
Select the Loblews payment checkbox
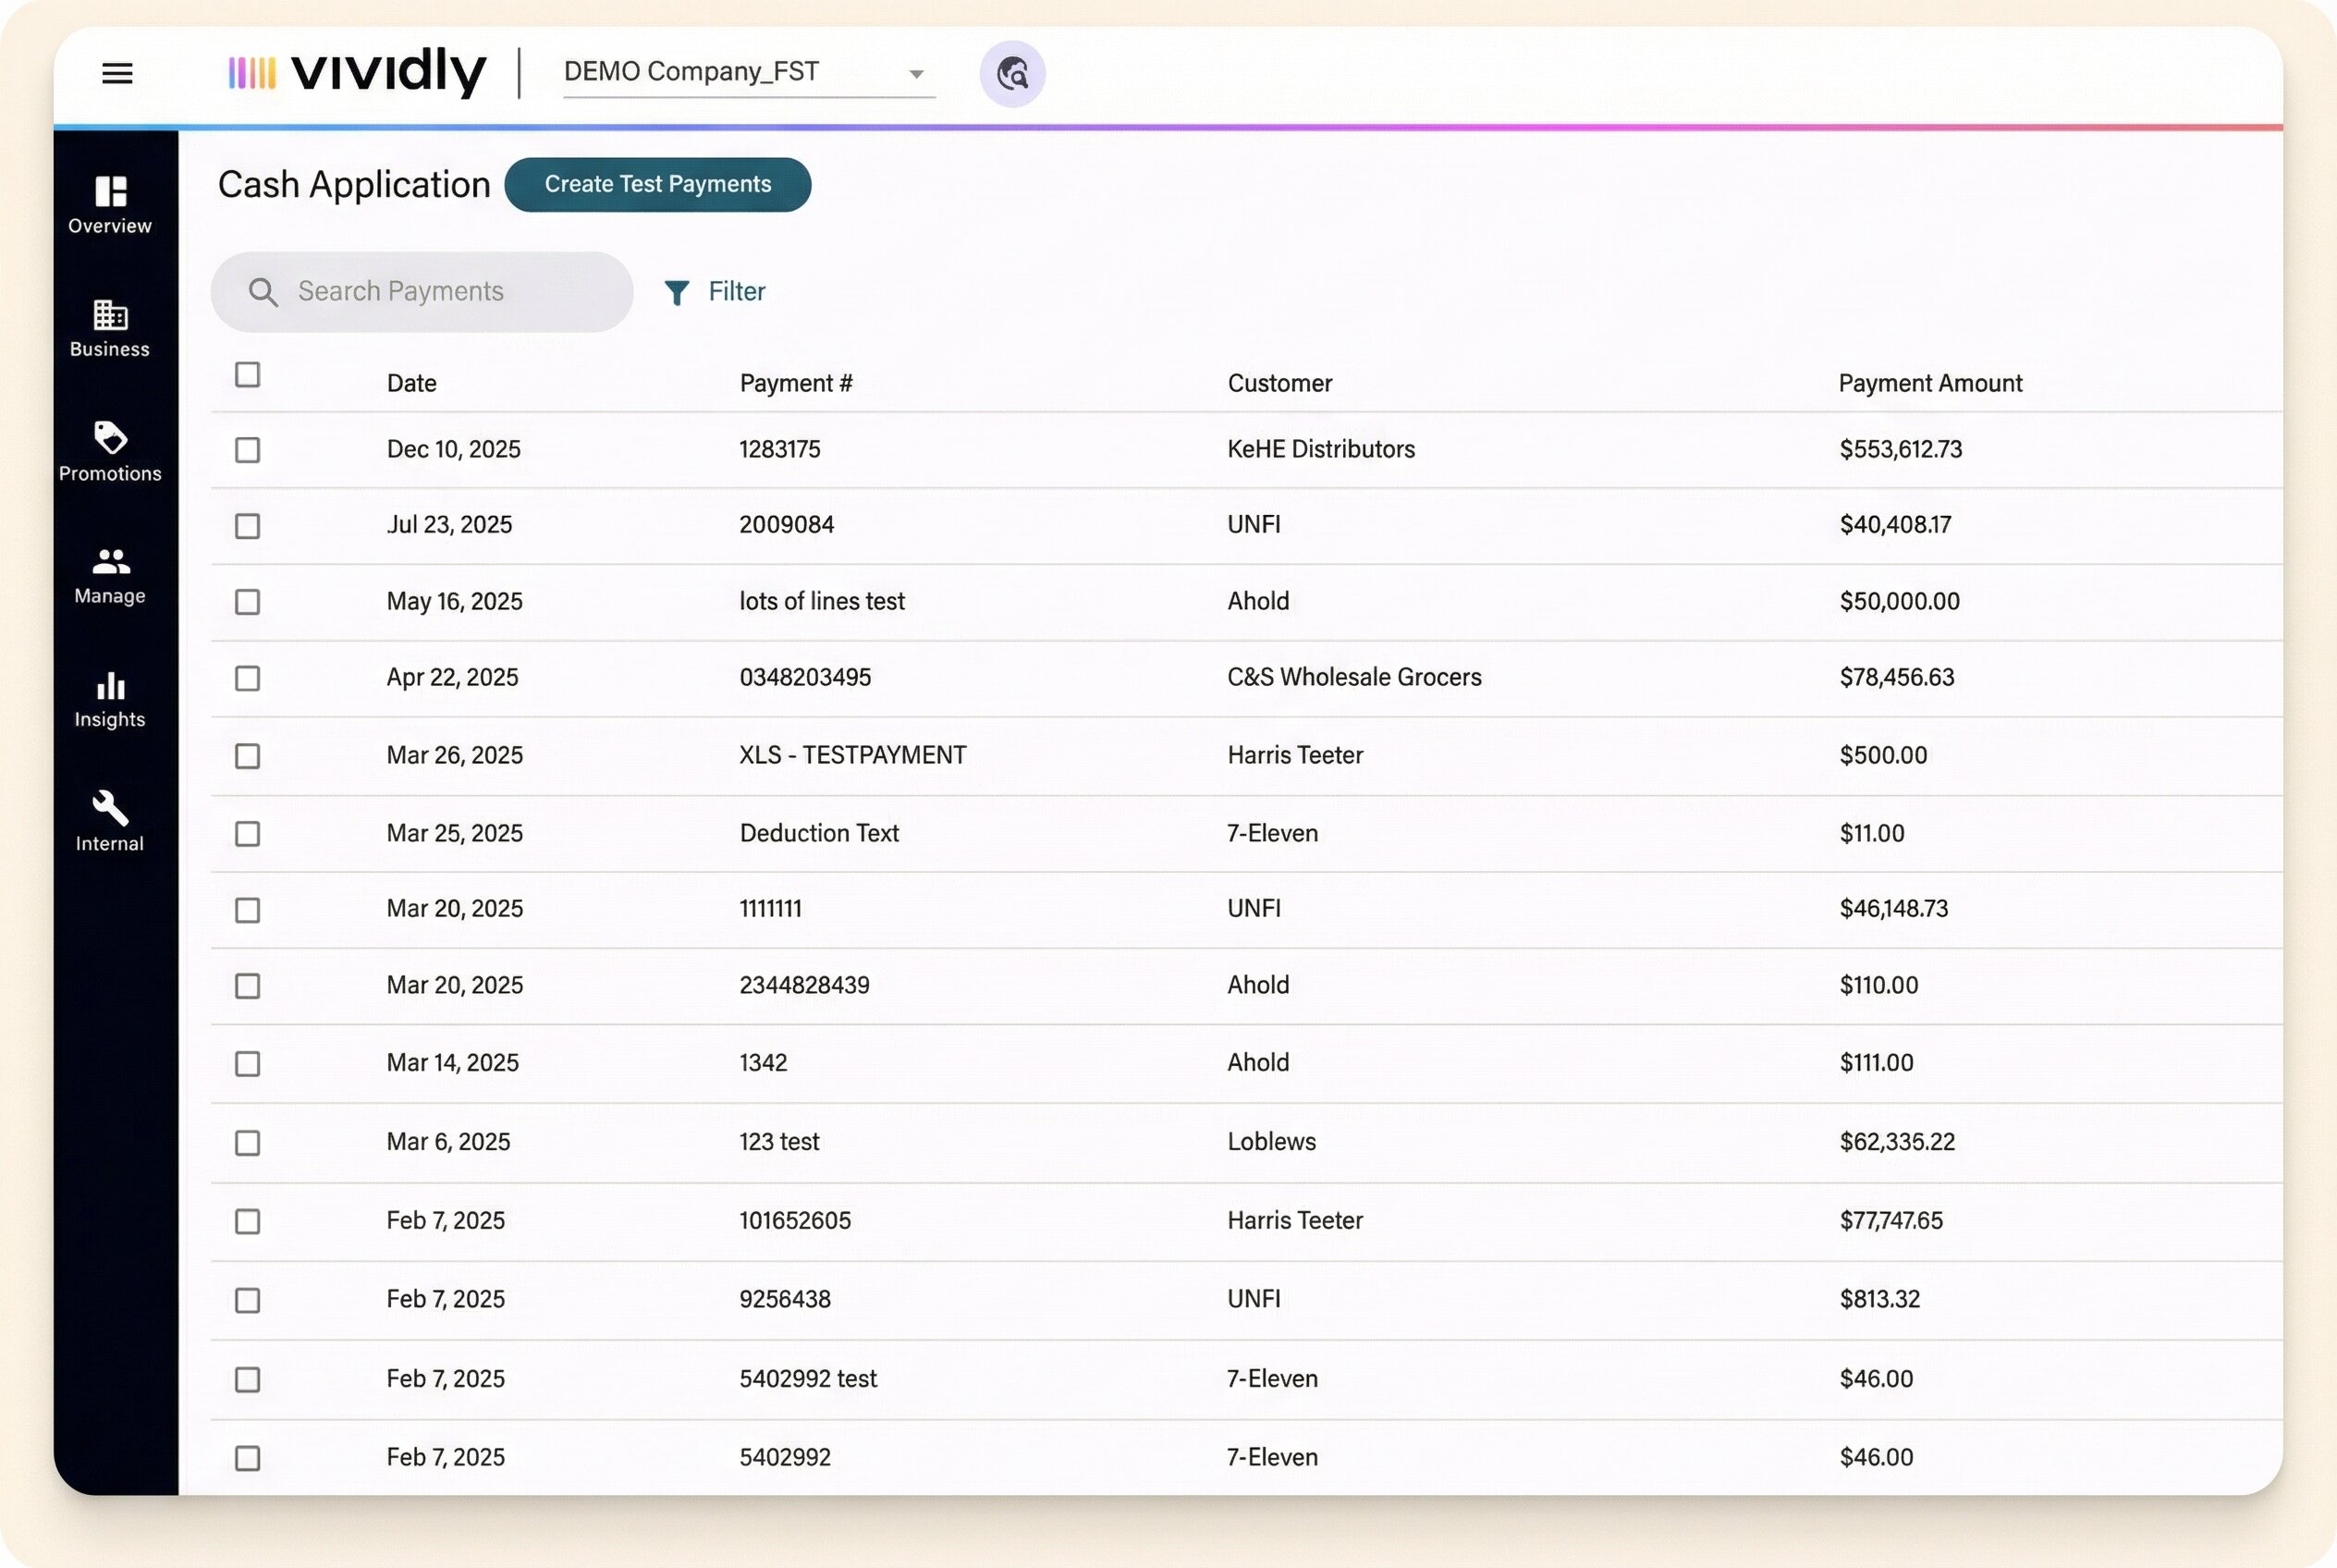pos(247,1143)
